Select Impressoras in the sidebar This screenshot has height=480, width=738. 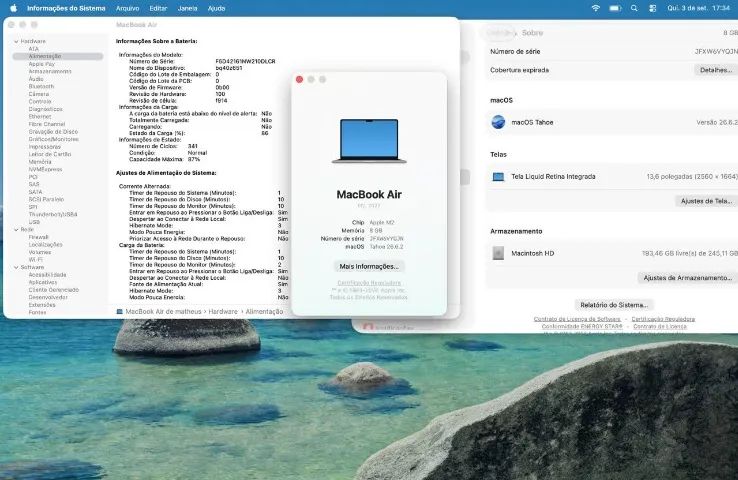(44, 147)
